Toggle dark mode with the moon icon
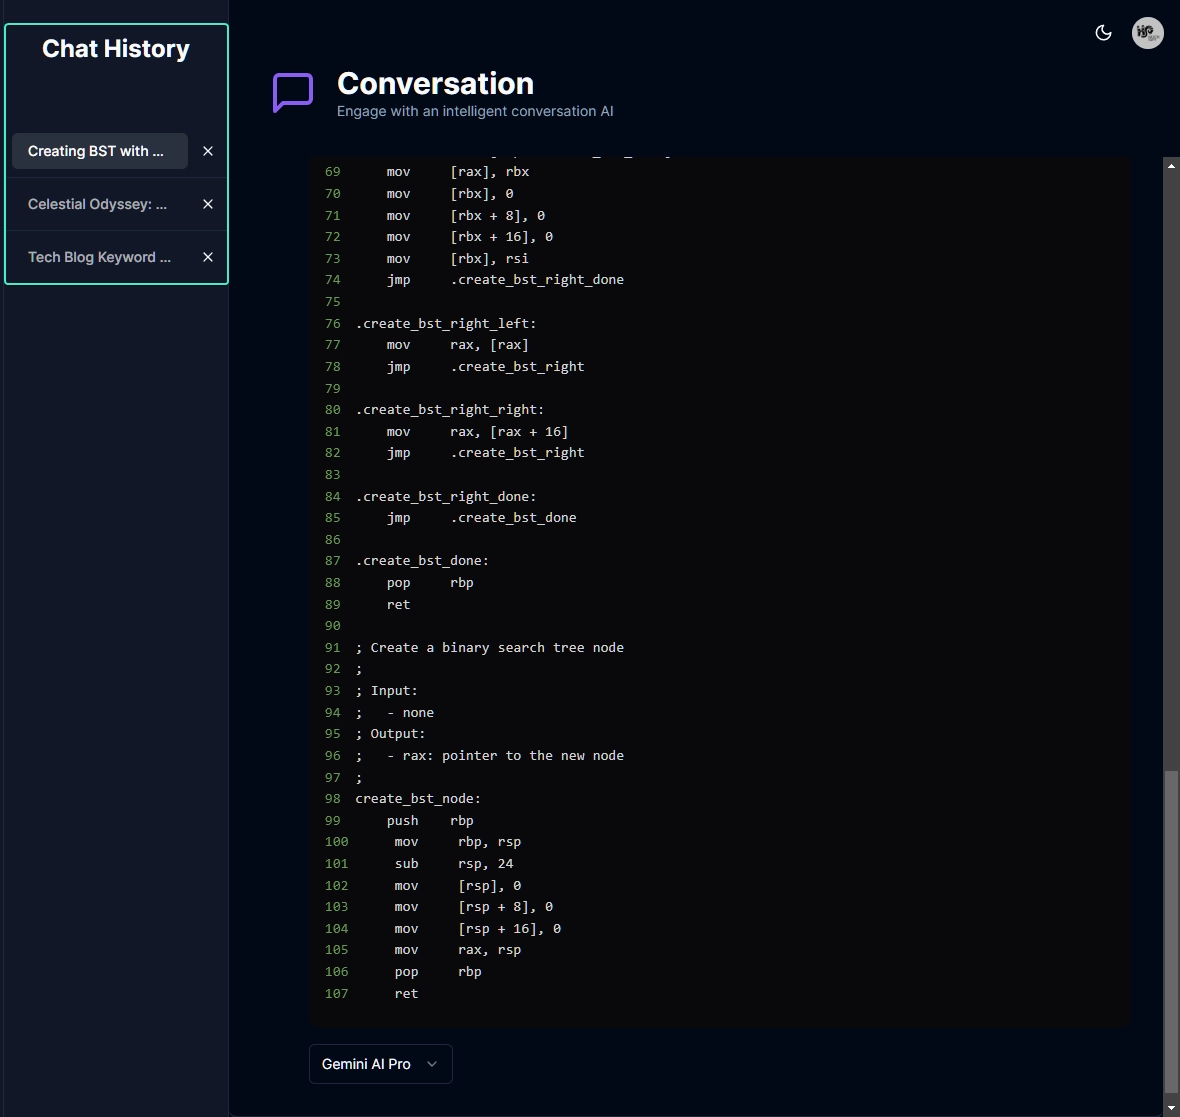Screen dimensions: 1180x1117 coord(1103,32)
